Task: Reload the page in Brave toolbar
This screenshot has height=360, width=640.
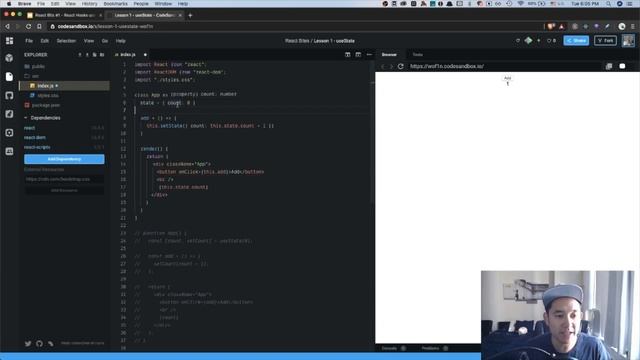Action: pyautogui.click(x=28, y=27)
